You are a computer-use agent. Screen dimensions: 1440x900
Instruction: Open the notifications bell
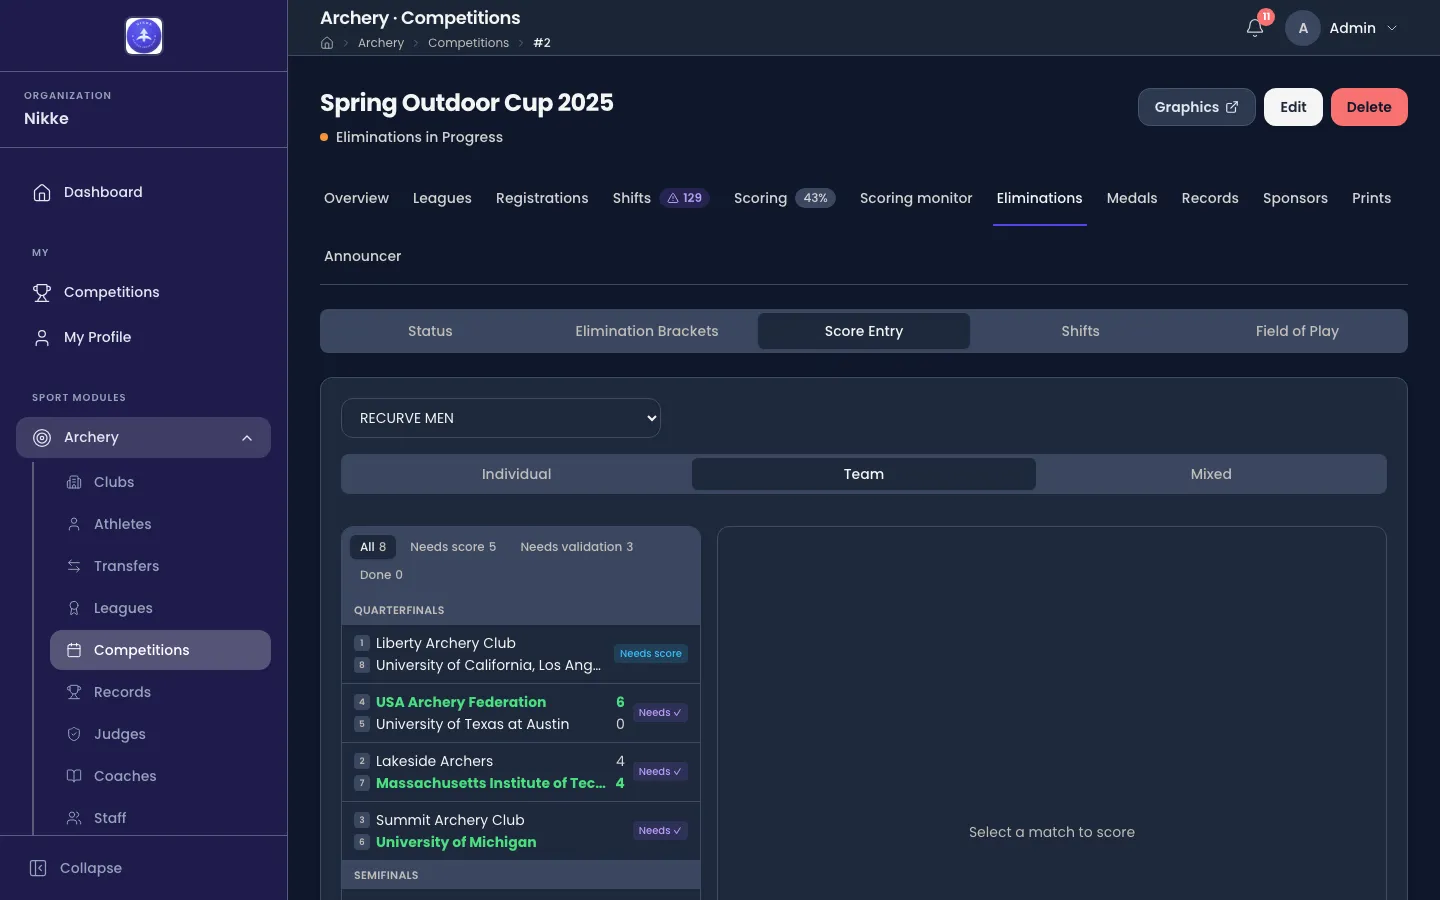coord(1255,28)
